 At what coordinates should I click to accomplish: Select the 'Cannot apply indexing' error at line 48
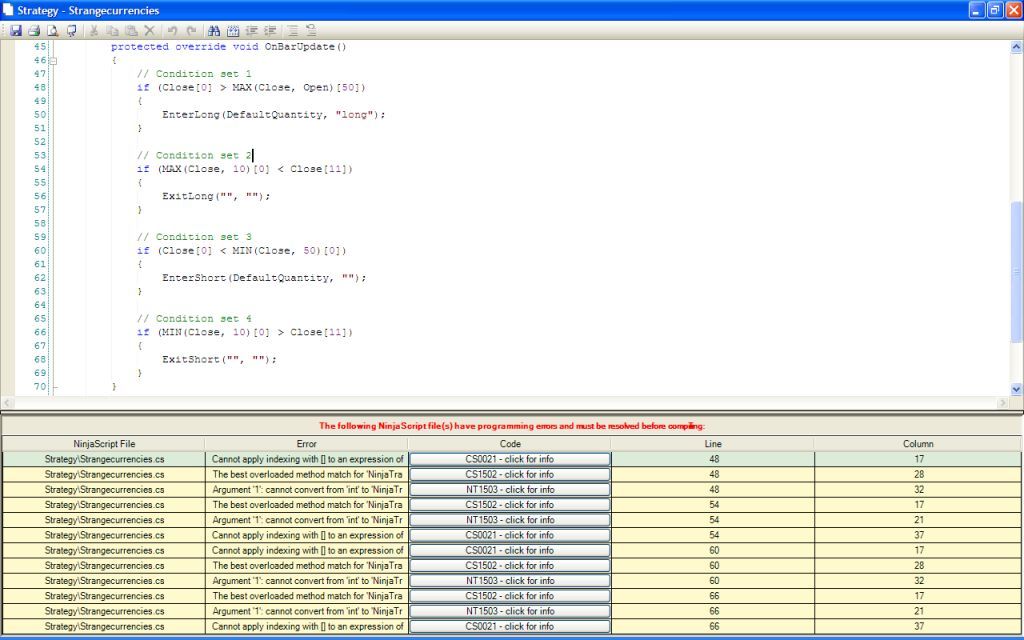pyautogui.click(x=306, y=459)
